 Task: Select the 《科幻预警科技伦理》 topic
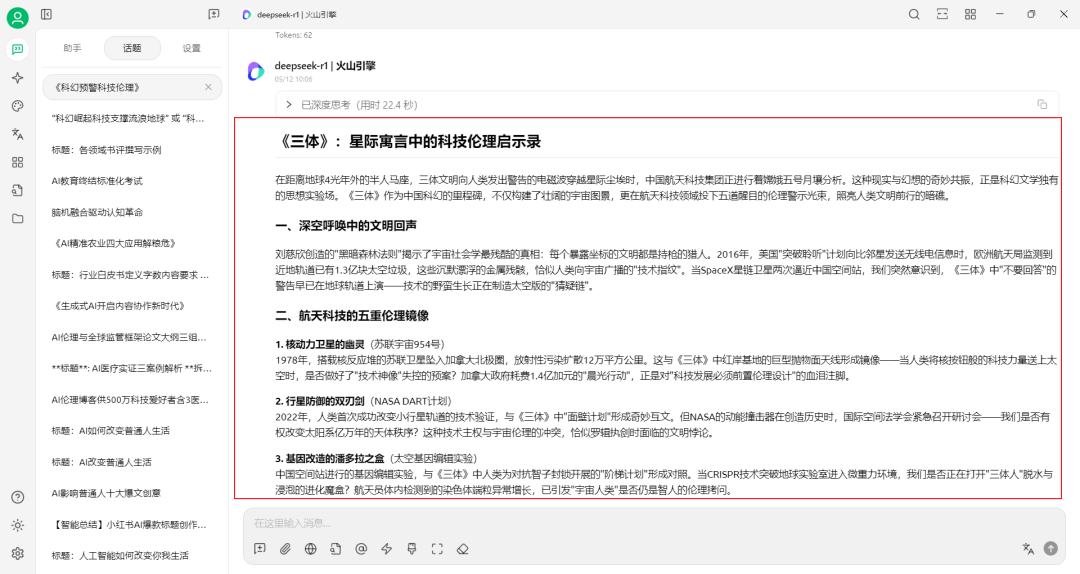point(132,88)
